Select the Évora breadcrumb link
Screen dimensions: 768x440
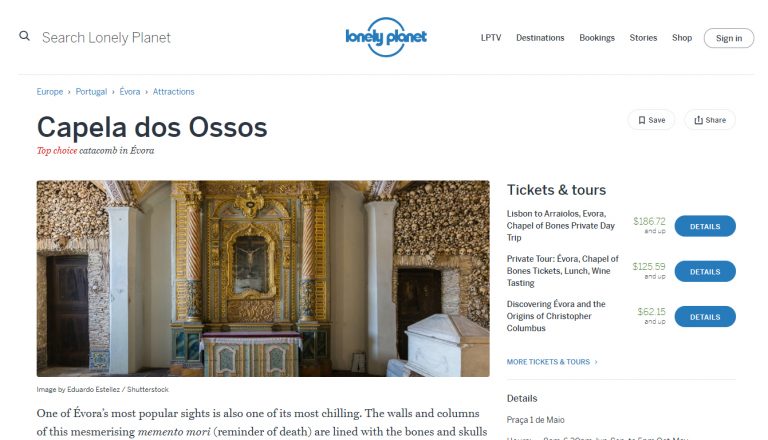(130, 92)
